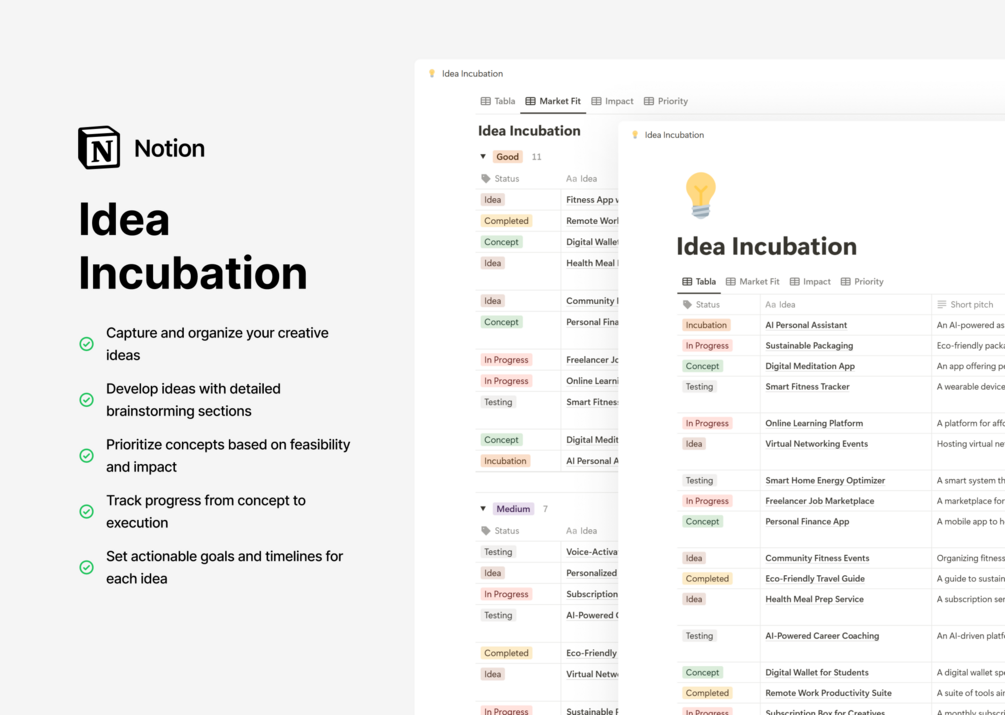Click the green check beside 'Prioritize concepts'

[x=87, y=456]
